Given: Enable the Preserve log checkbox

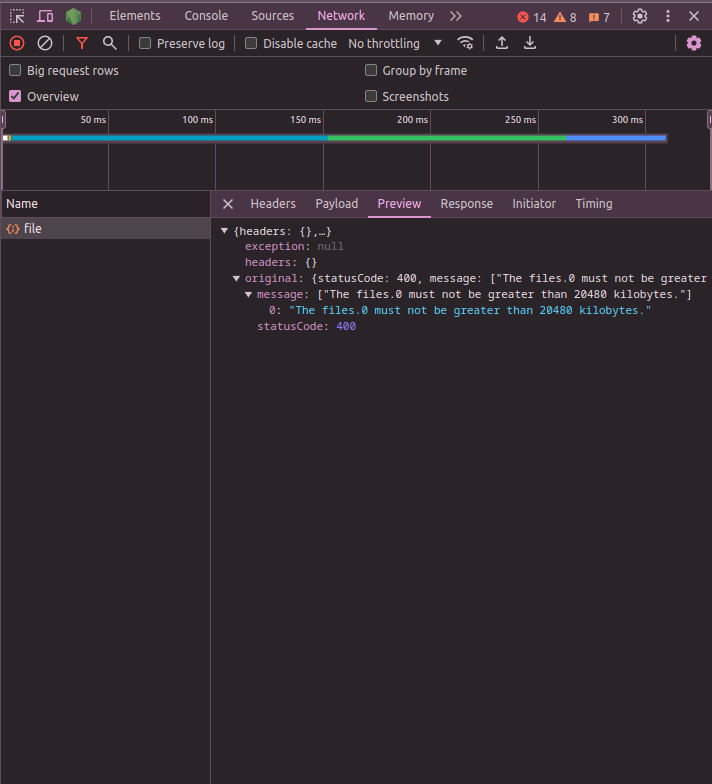Looking at the screenshot, I should coord(145,43).
